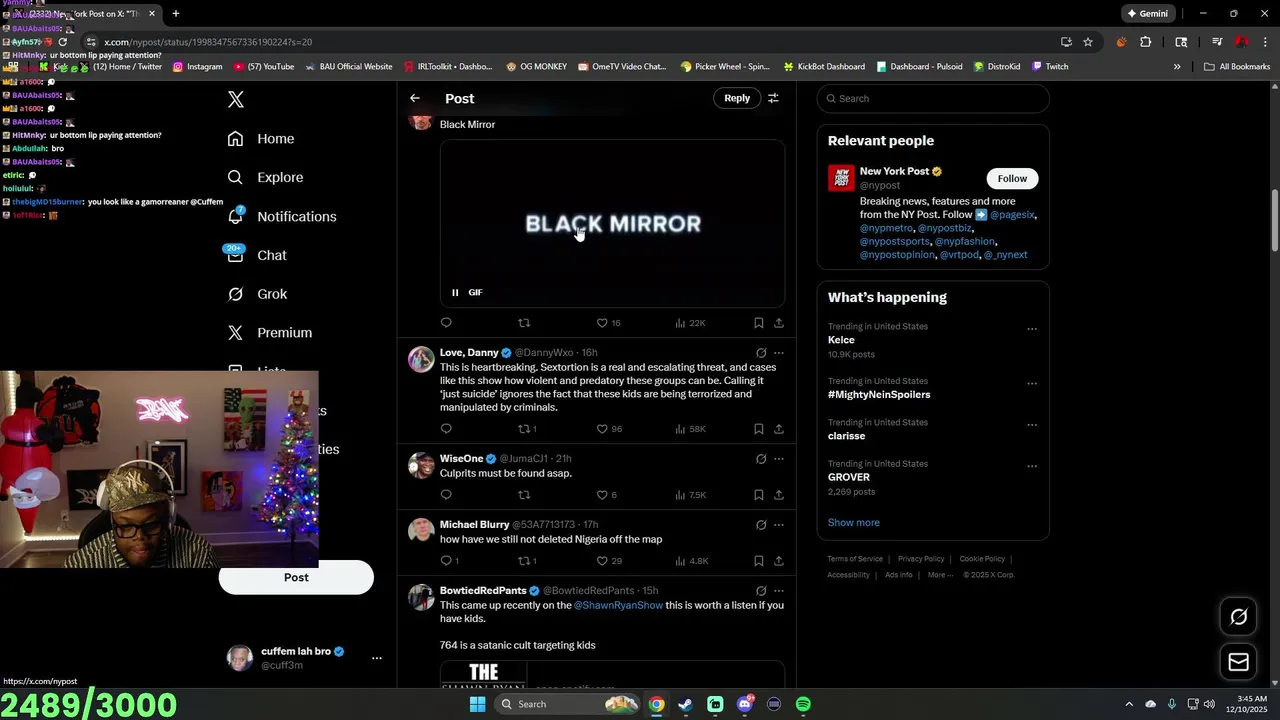Image resolution: width=1280 pixels, height=720 pixels.
Task: Open Explore in X sidebar
Action: coord(265,178)
